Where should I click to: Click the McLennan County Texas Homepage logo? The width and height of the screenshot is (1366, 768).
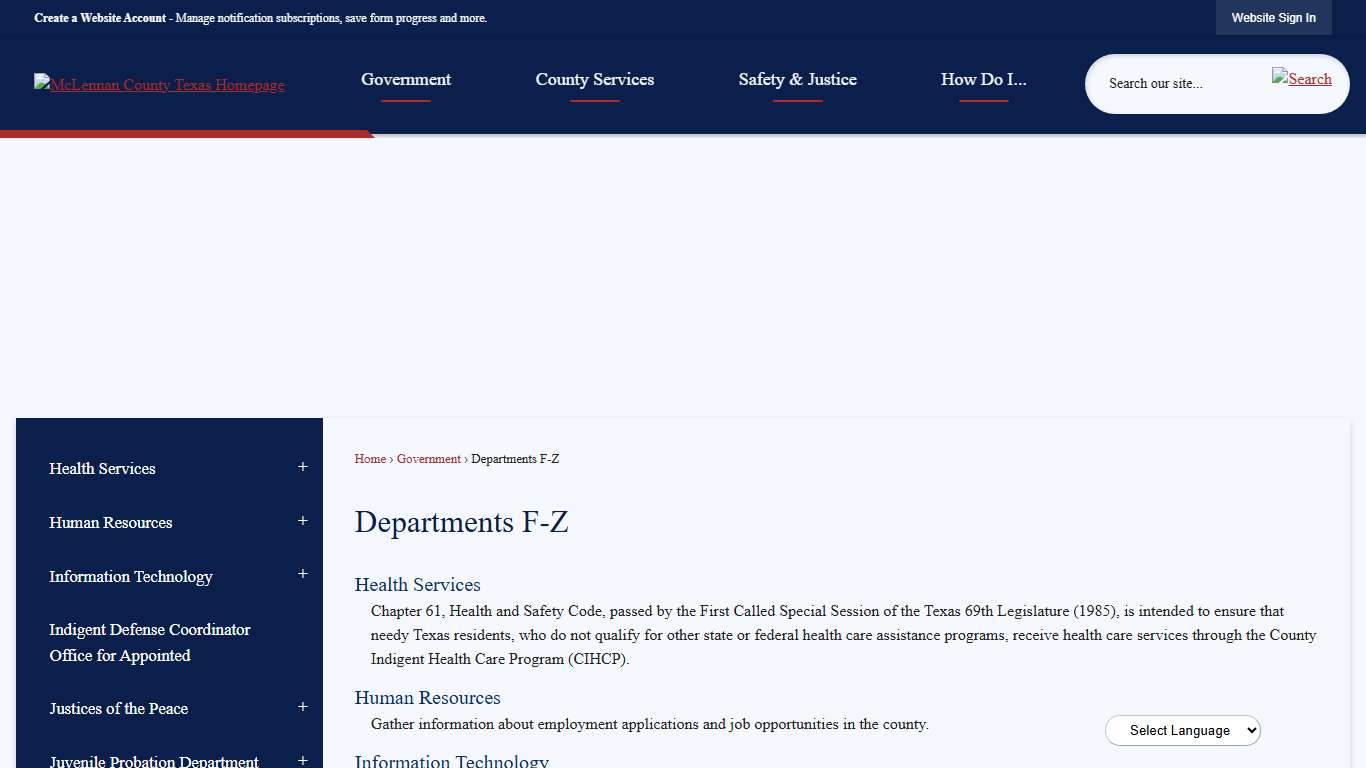point(158,84)
